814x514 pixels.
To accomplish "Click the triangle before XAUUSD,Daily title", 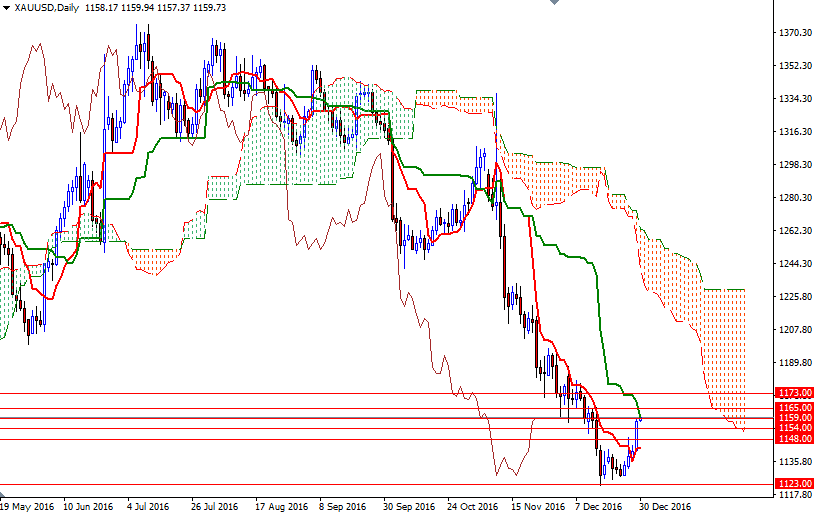I will (x=6, y=8).
